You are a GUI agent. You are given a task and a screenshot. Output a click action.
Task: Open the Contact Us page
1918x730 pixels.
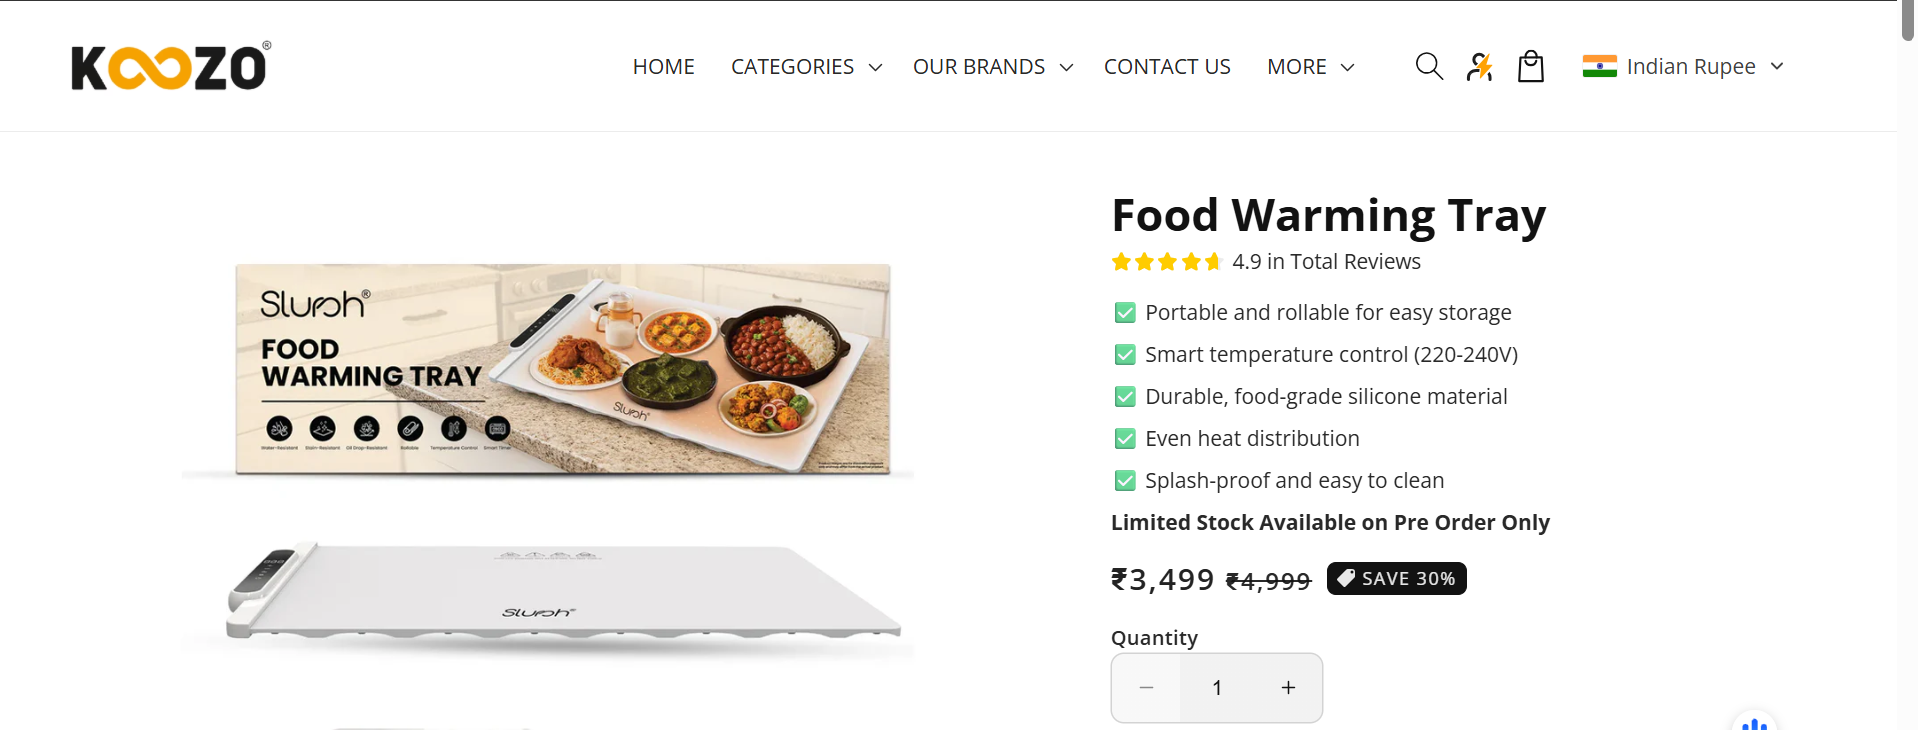tap(1167, 67)
